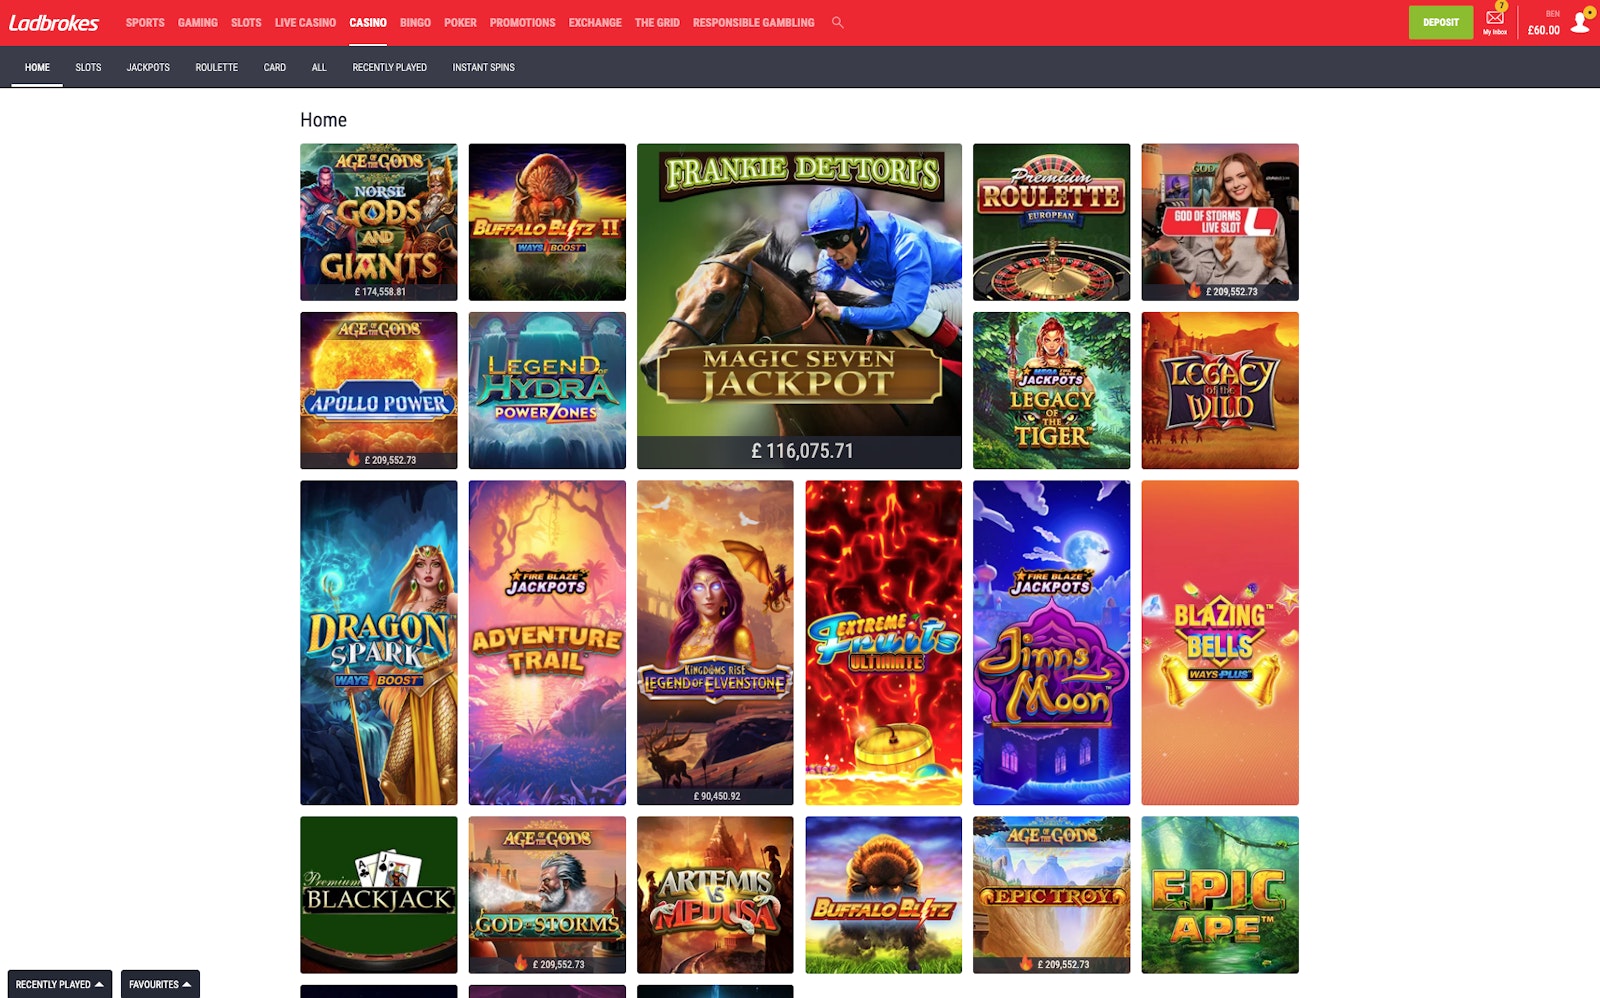Open the search magnifier icon
Image resolution: width=1600 pixels, height=998 pixels.
pyautogui.click(x=836, y=22)
